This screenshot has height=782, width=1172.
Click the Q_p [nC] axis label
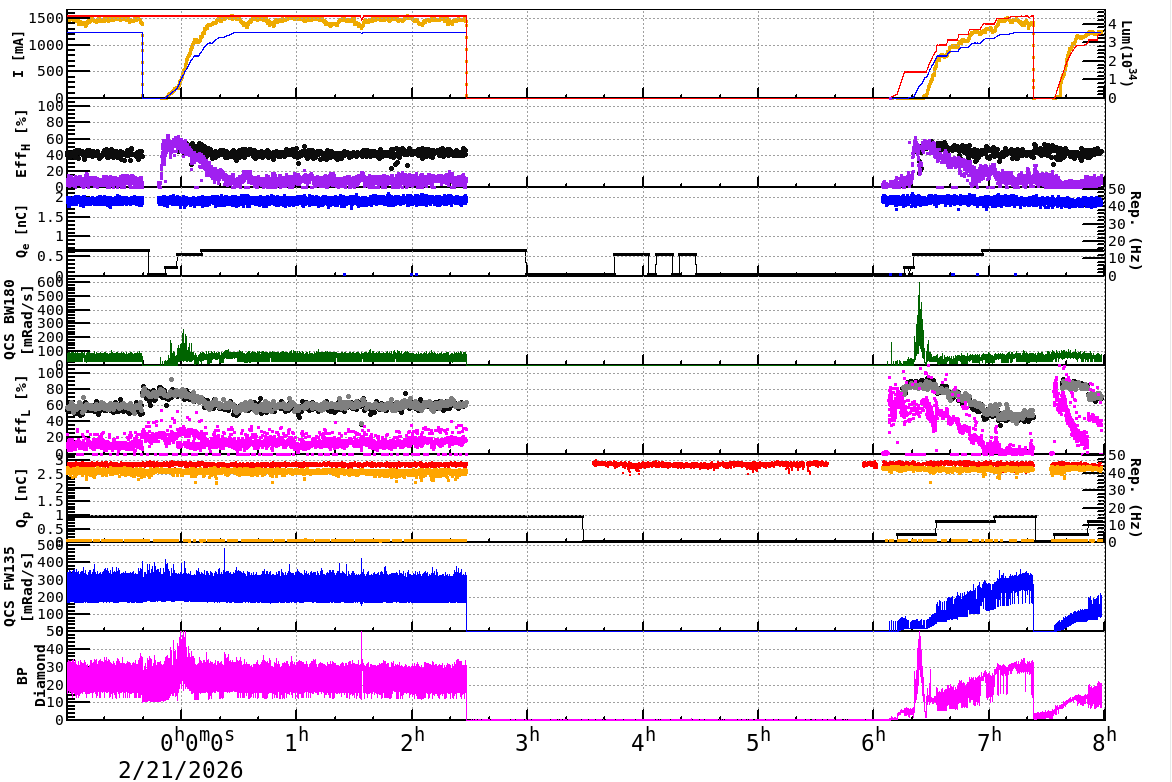click(x=22, y=497)
